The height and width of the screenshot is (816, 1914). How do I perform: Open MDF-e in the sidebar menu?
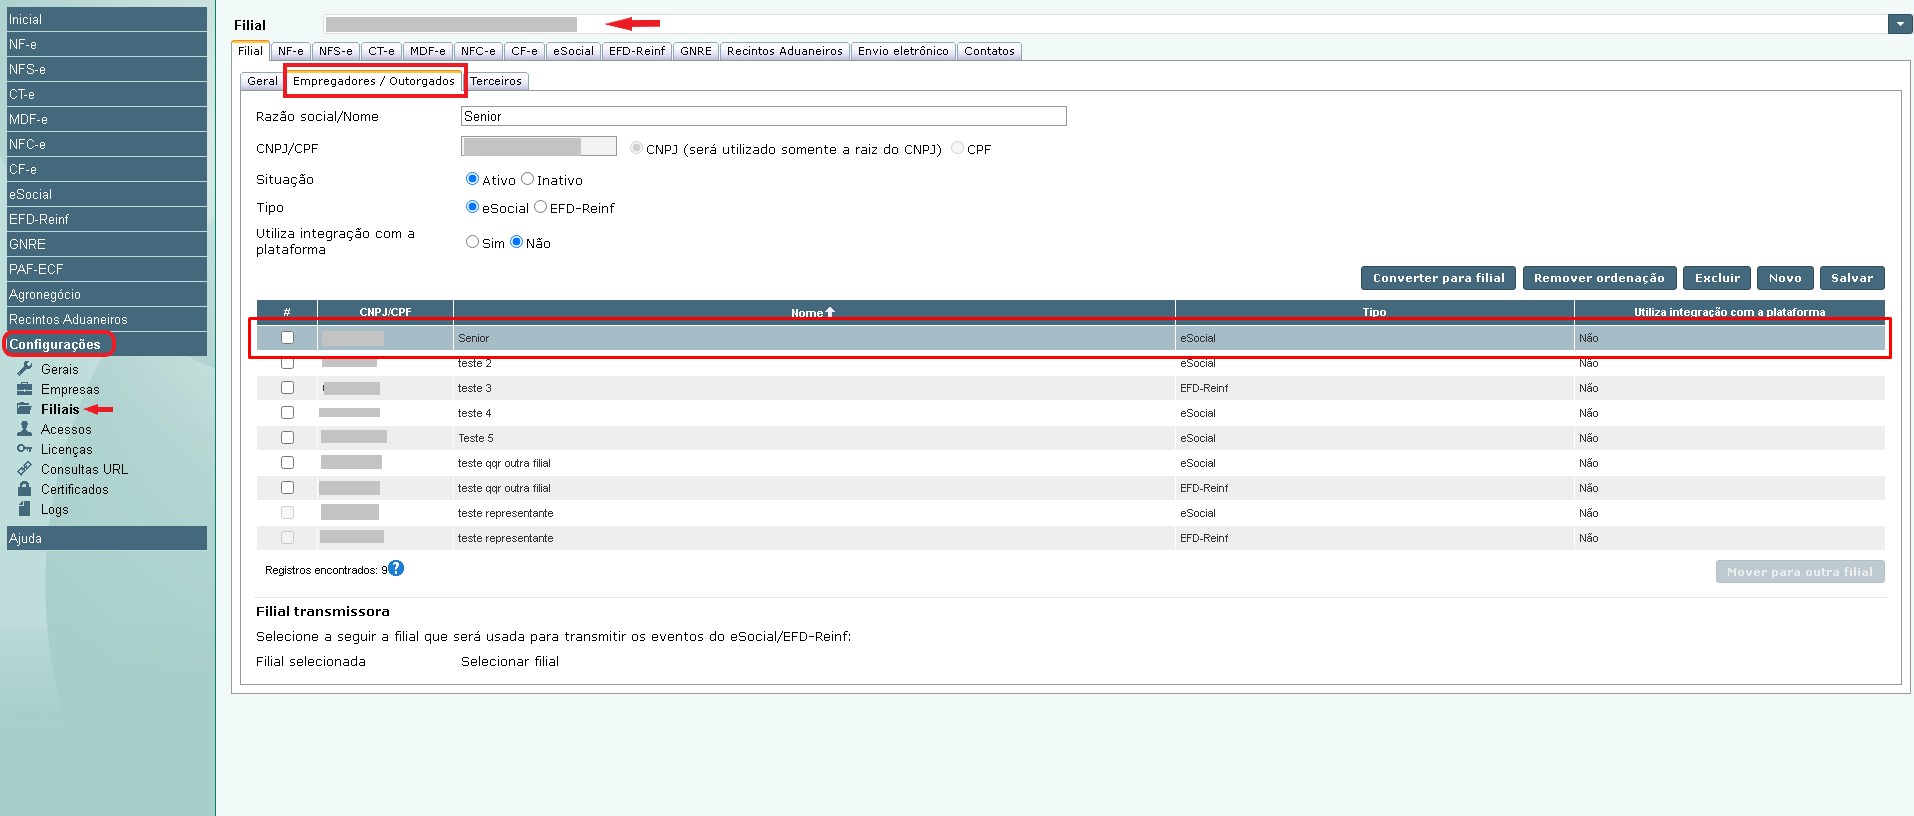tap(107, 119)
